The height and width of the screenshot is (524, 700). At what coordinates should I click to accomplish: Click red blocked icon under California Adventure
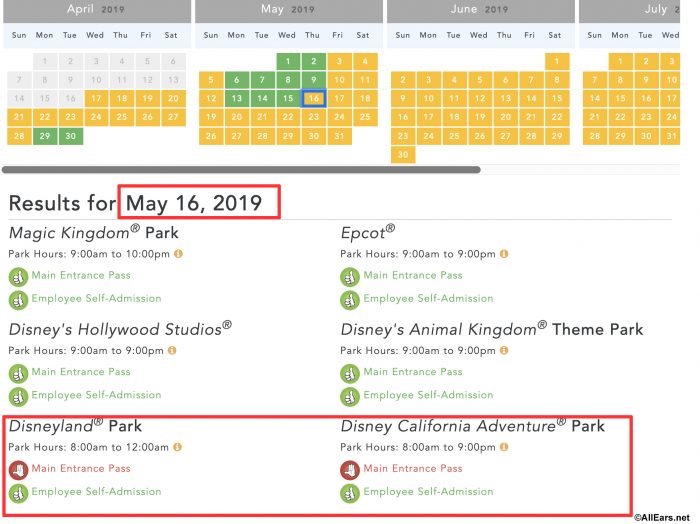coord(350,470)
